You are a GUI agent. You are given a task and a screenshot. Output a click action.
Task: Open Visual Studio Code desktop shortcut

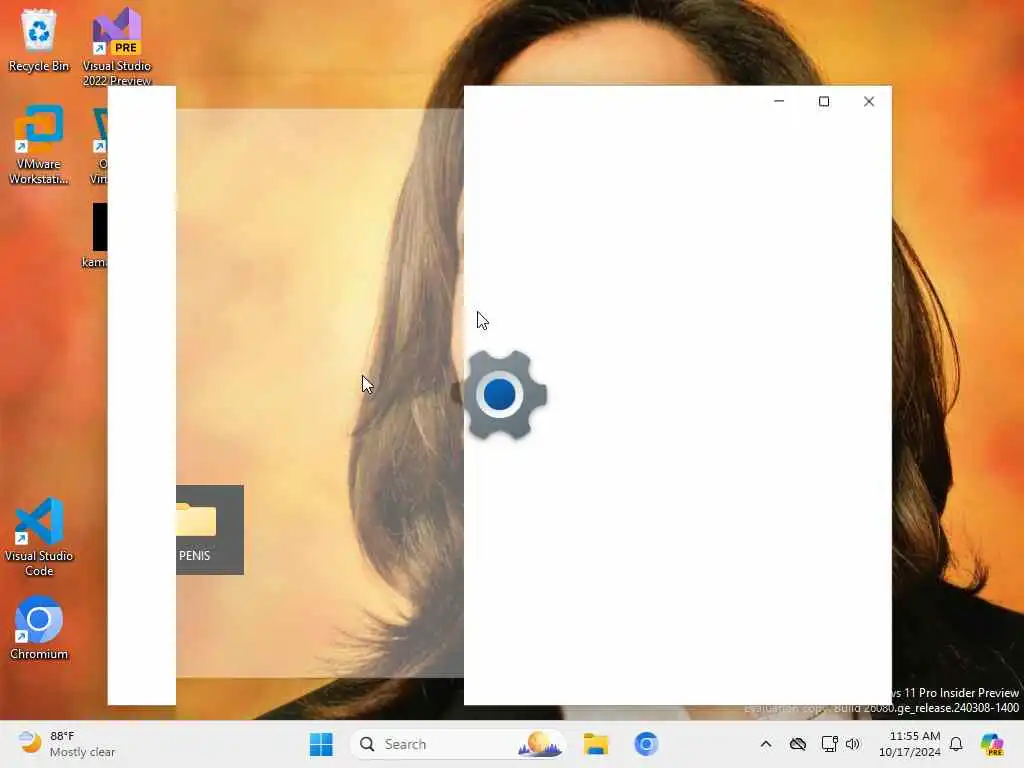tap(39, 537)
